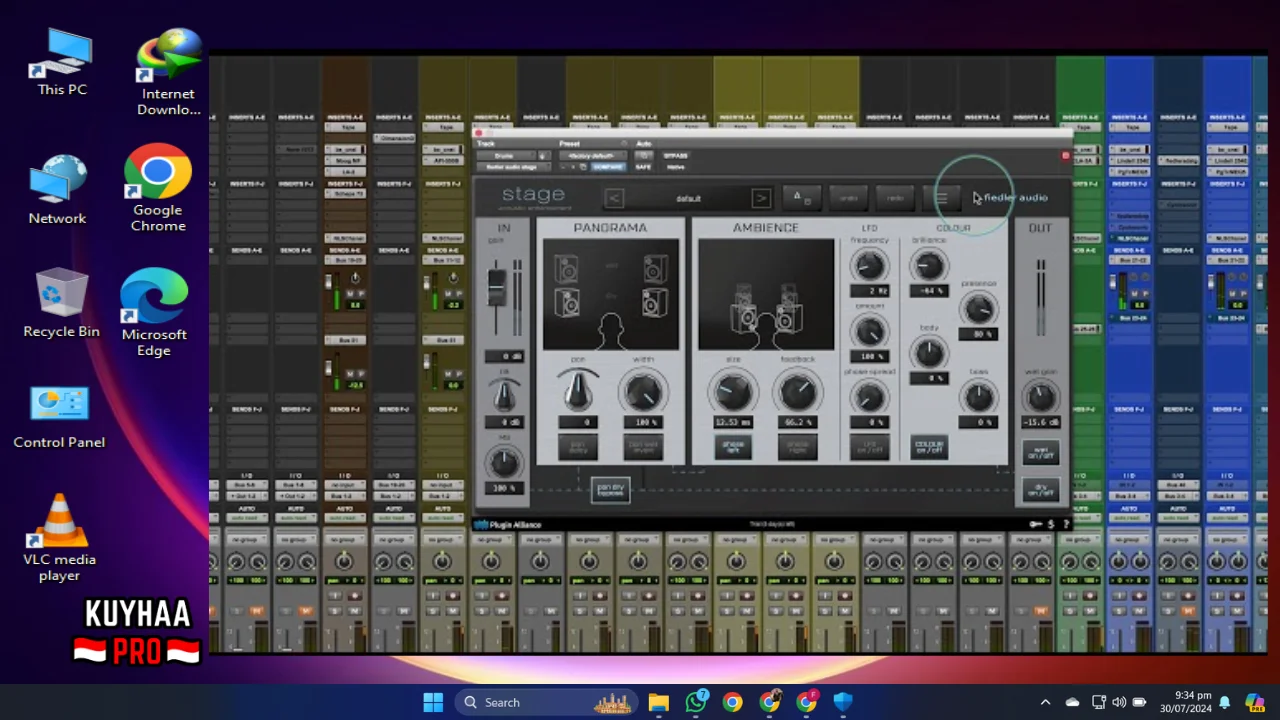Click the LFO amount knob
The width and height of the screenshot is (1280, 720).
(x=869, y=331)
